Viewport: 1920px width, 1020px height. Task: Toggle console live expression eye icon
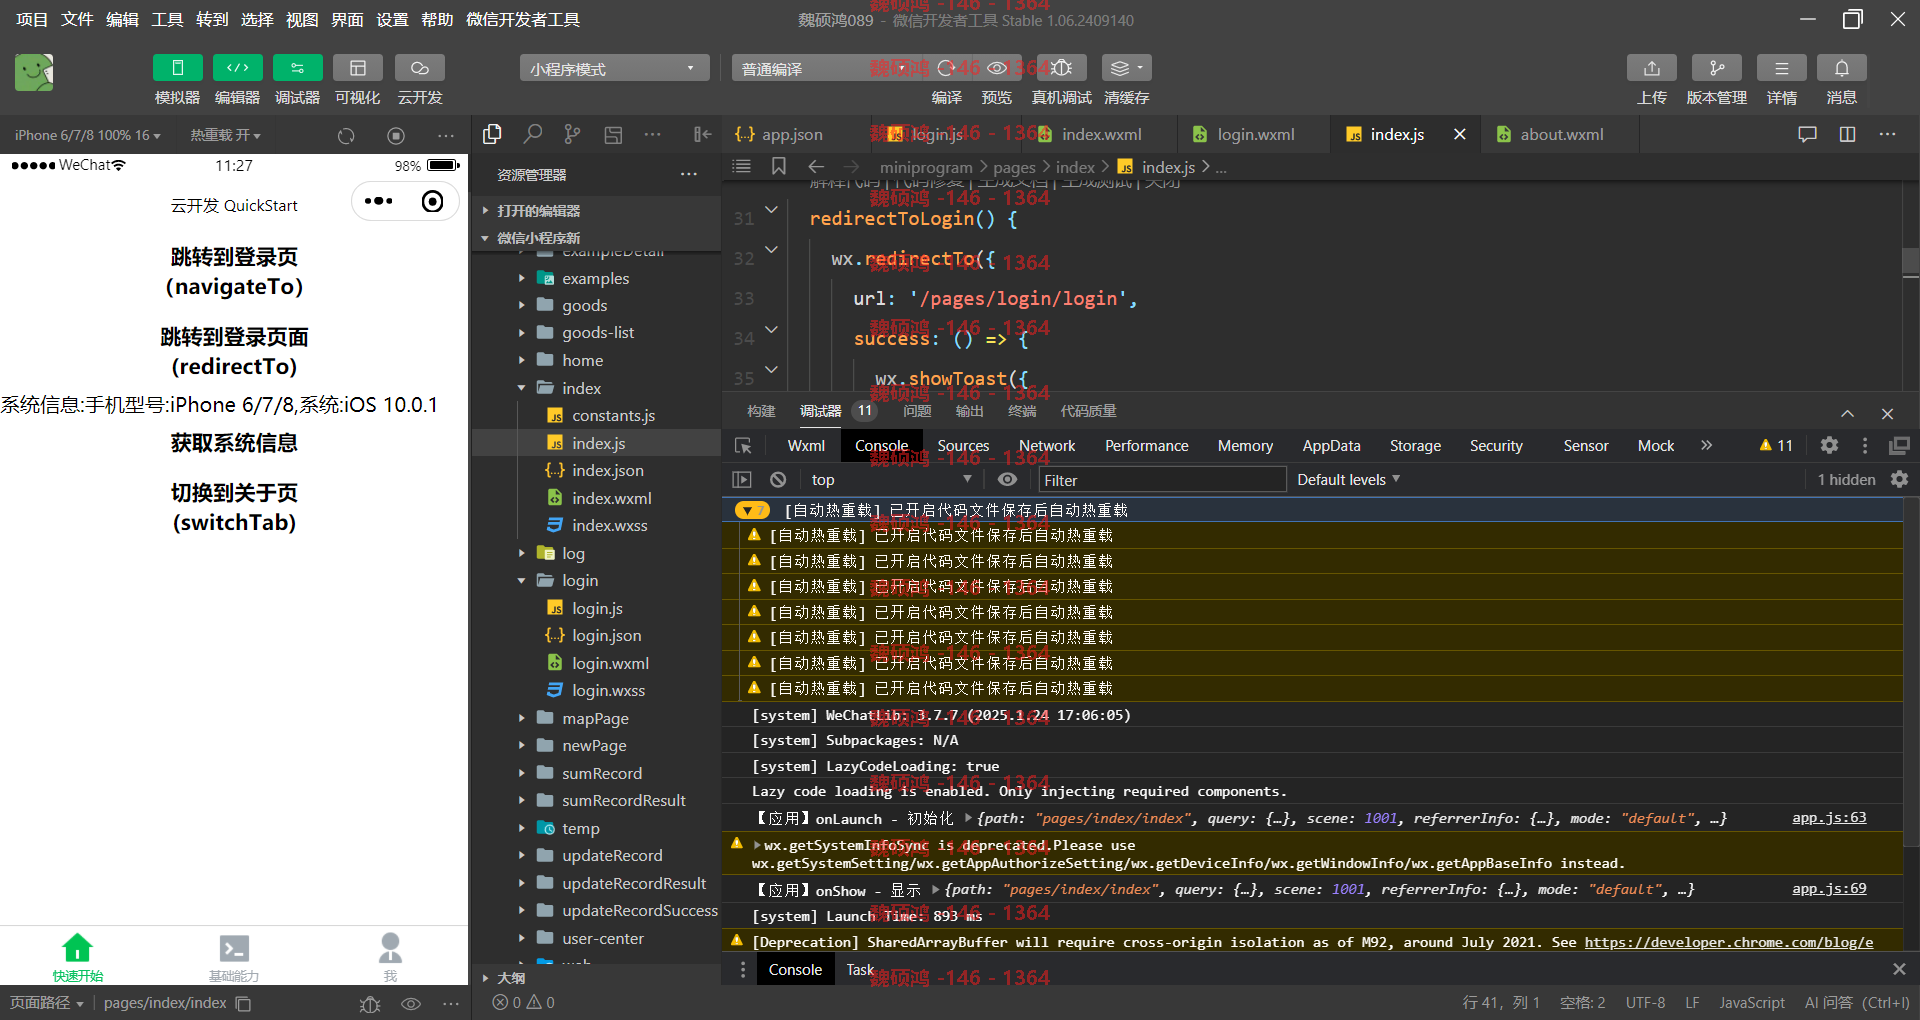(x=1007, y=480)
